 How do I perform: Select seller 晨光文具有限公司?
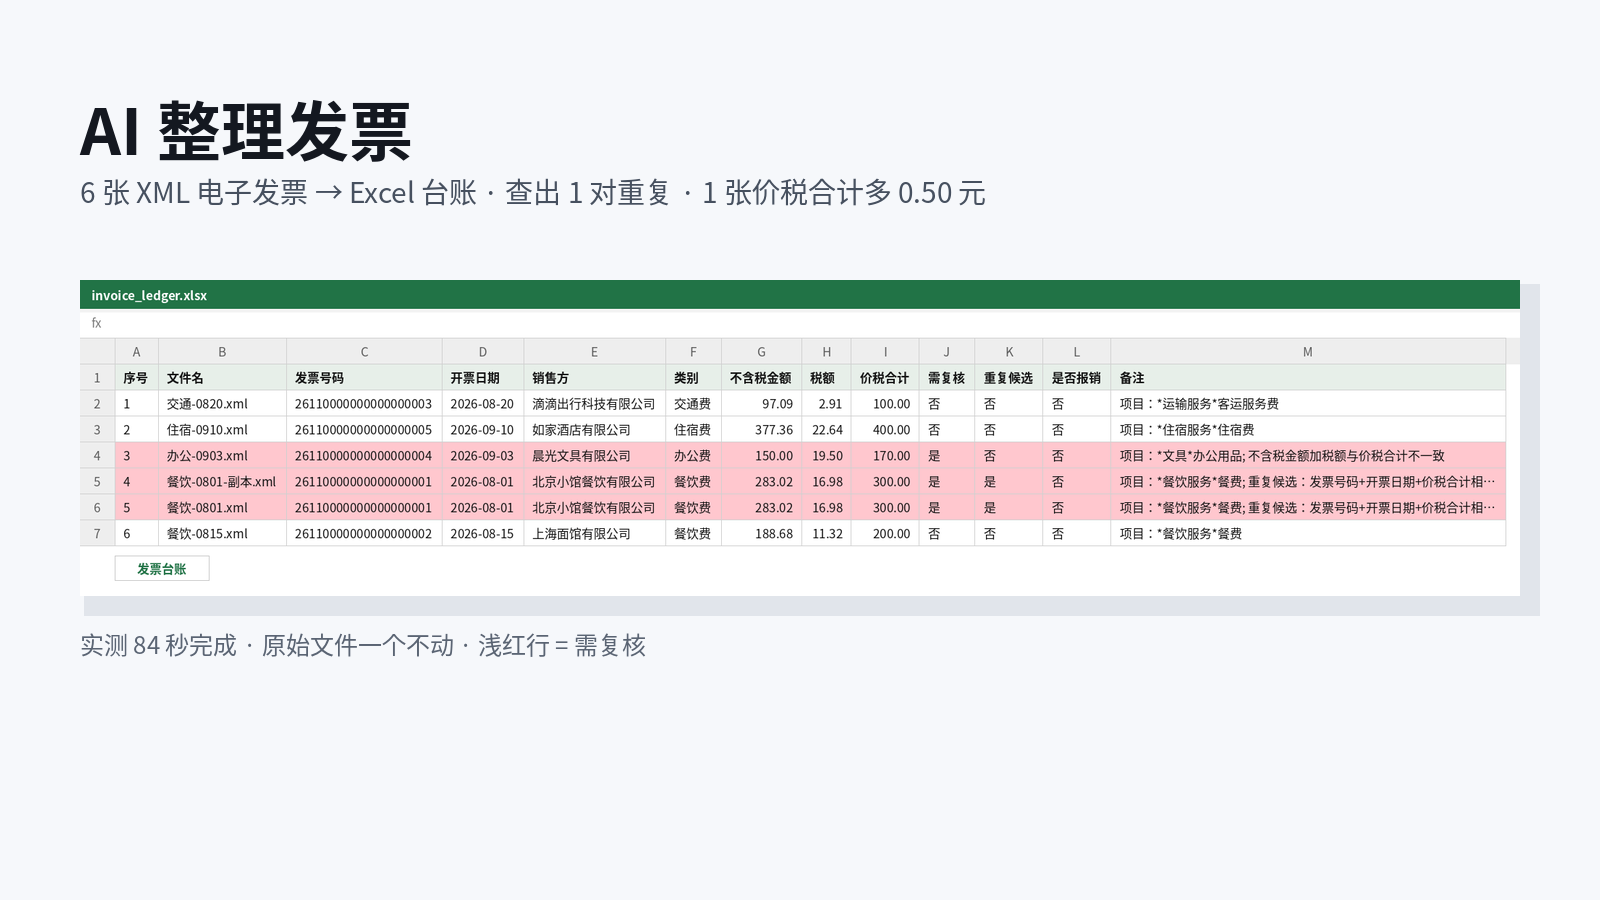[595, 456]
